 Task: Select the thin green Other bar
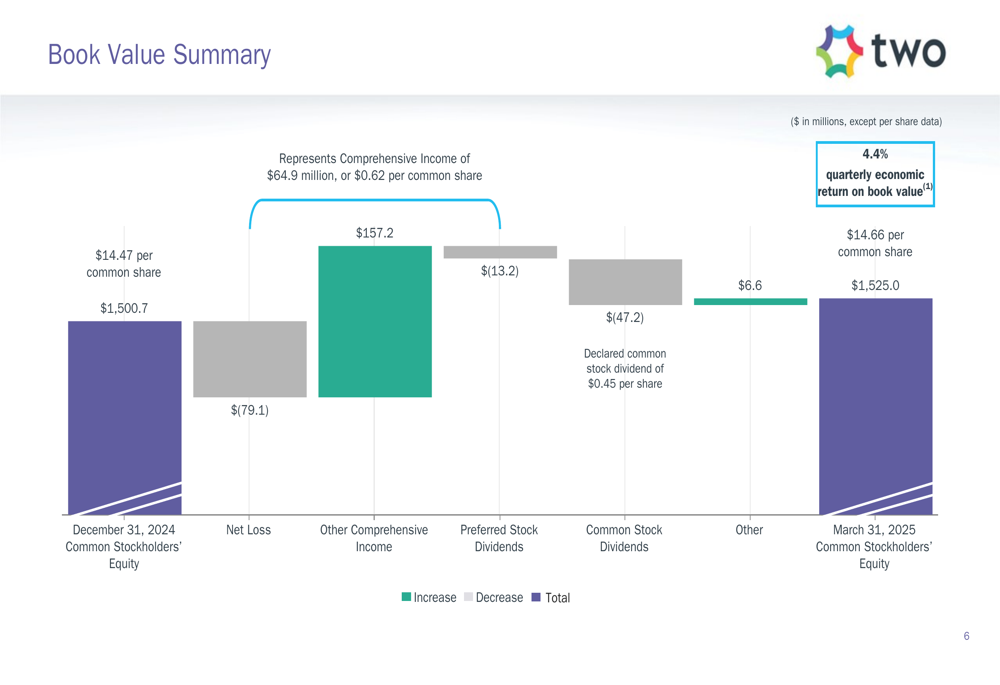(751, 302)
